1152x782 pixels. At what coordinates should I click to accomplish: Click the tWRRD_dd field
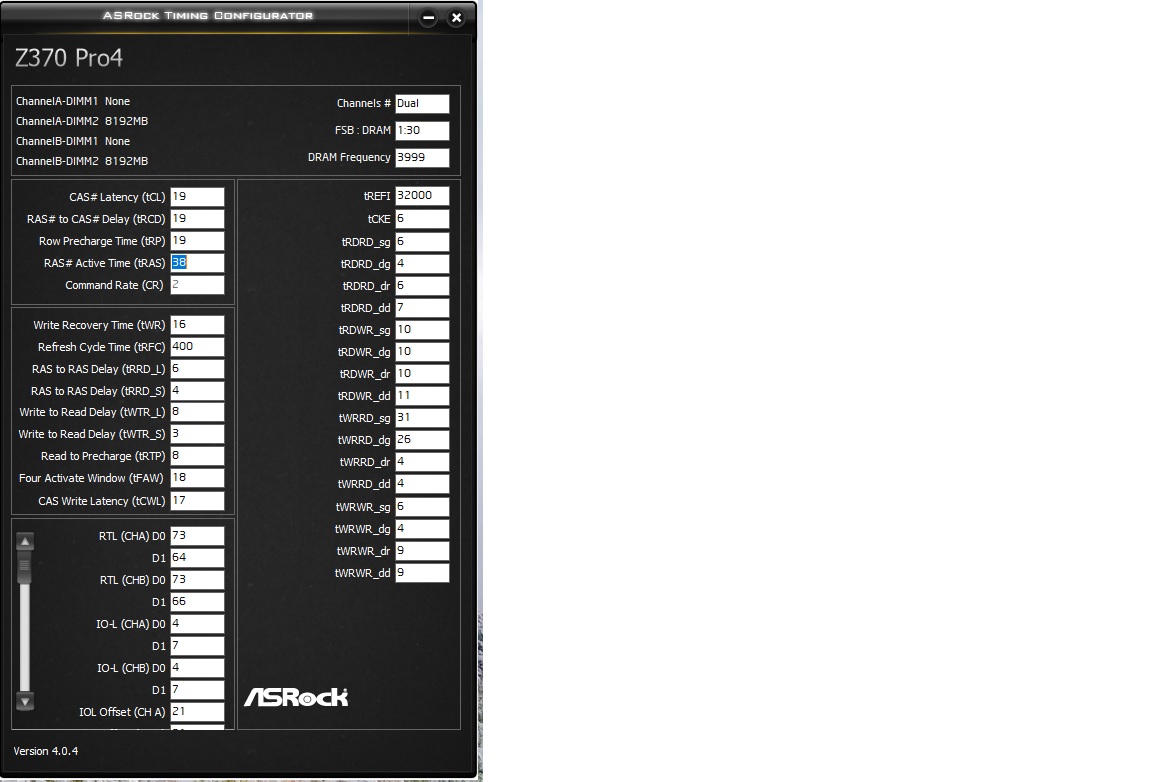click(x=422, y=484)
